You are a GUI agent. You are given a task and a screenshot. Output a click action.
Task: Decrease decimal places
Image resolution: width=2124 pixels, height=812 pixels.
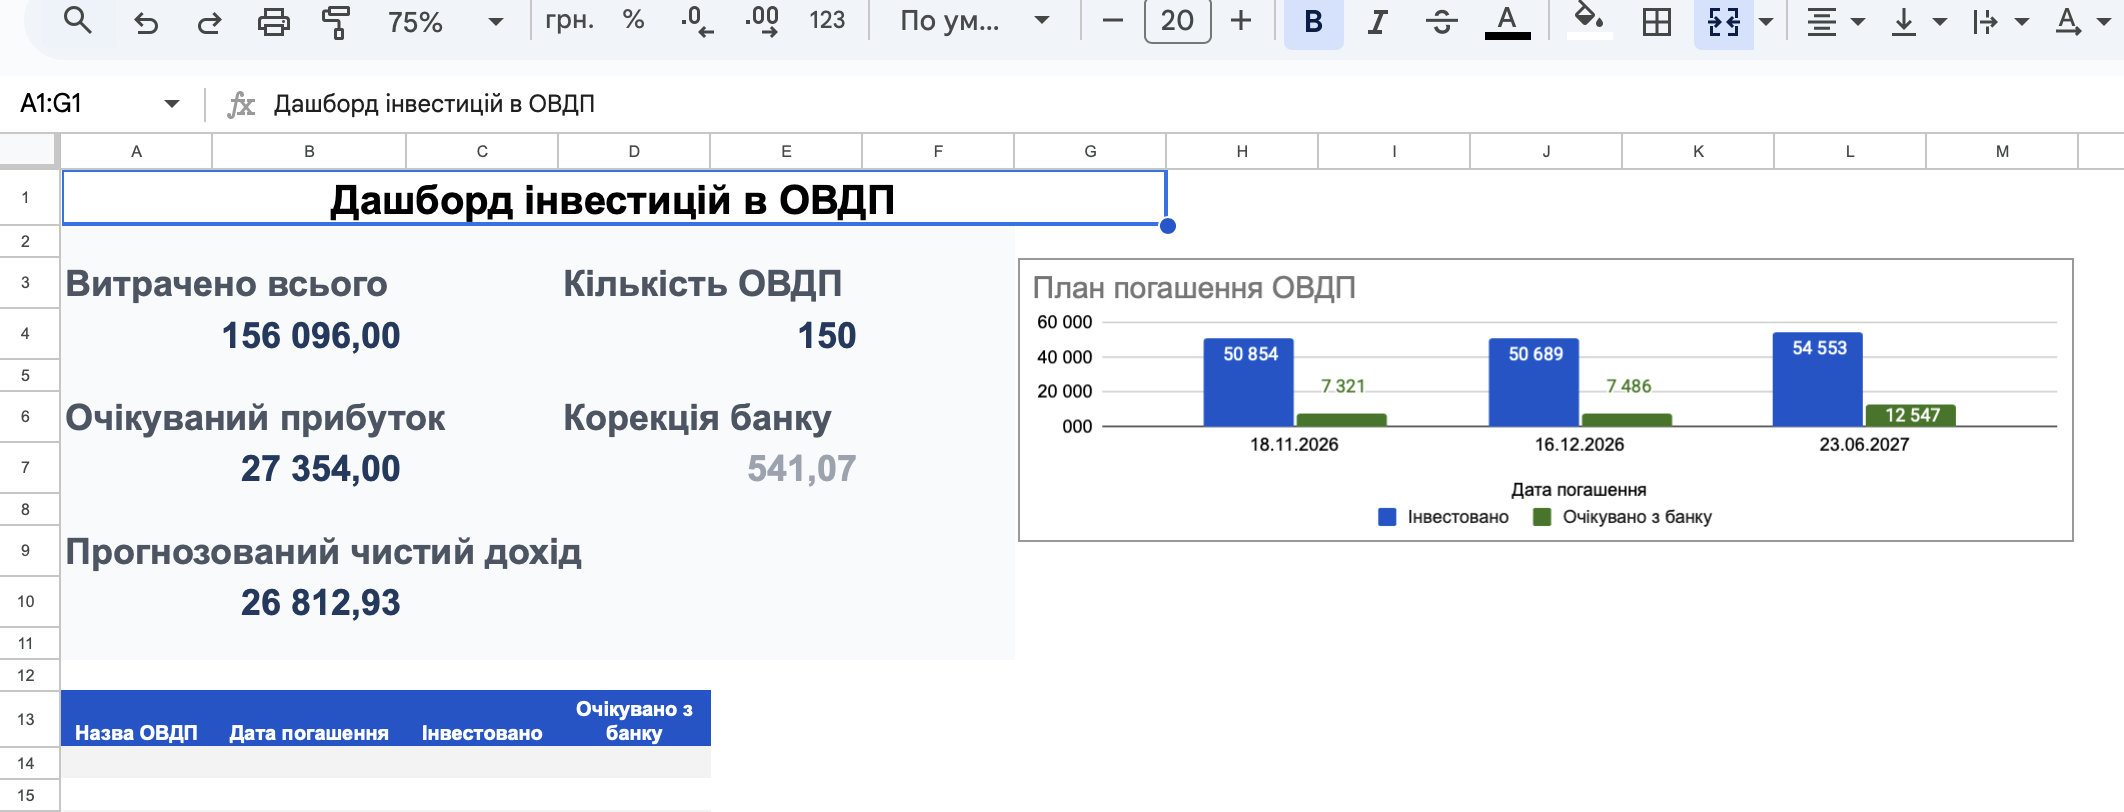coord(696,21)
